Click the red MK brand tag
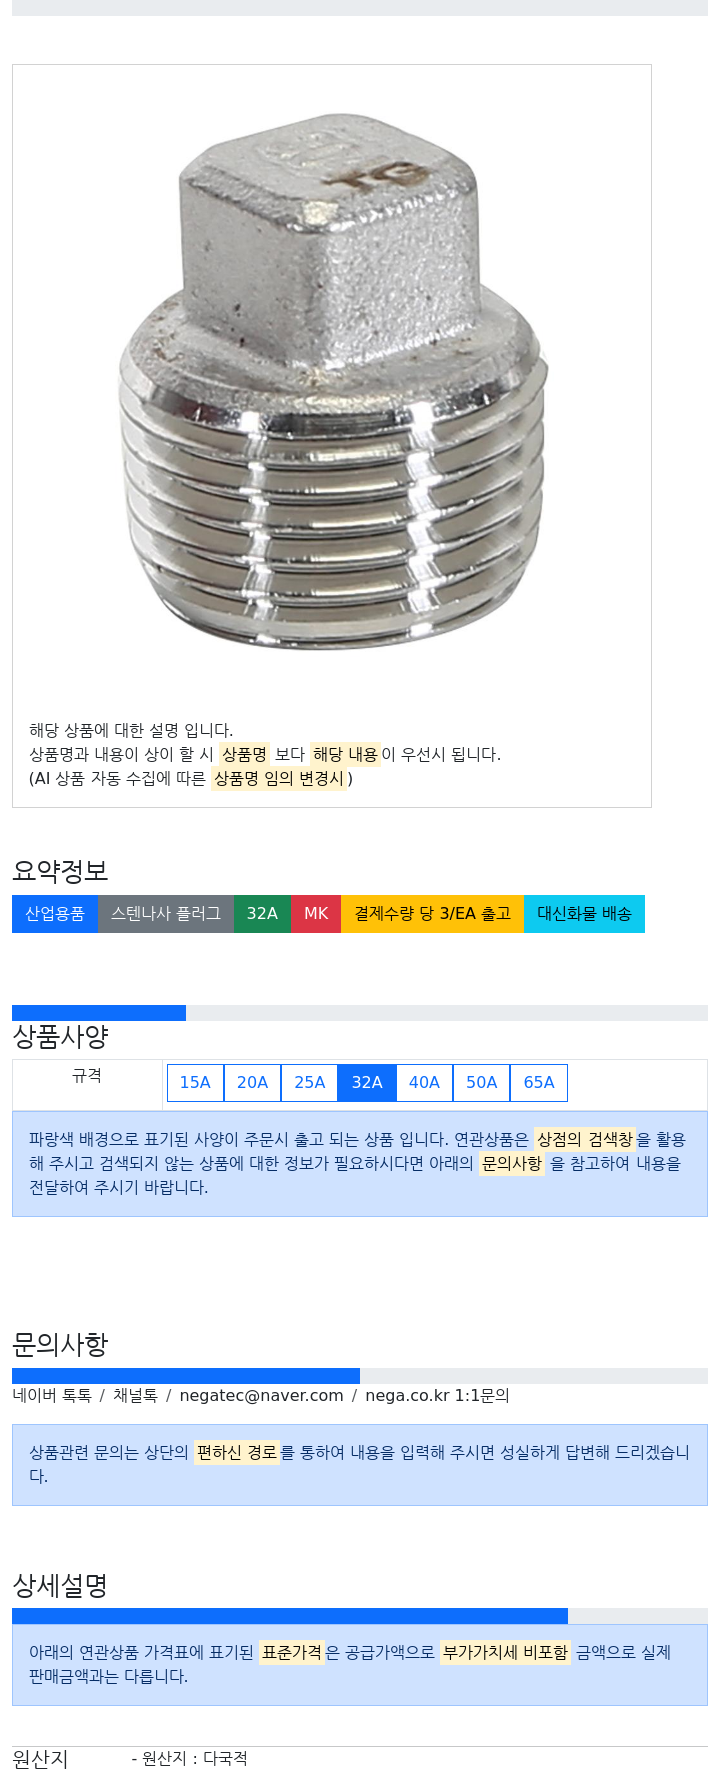The height and width of the screenshot is (1779, 720). coord(316,914)
